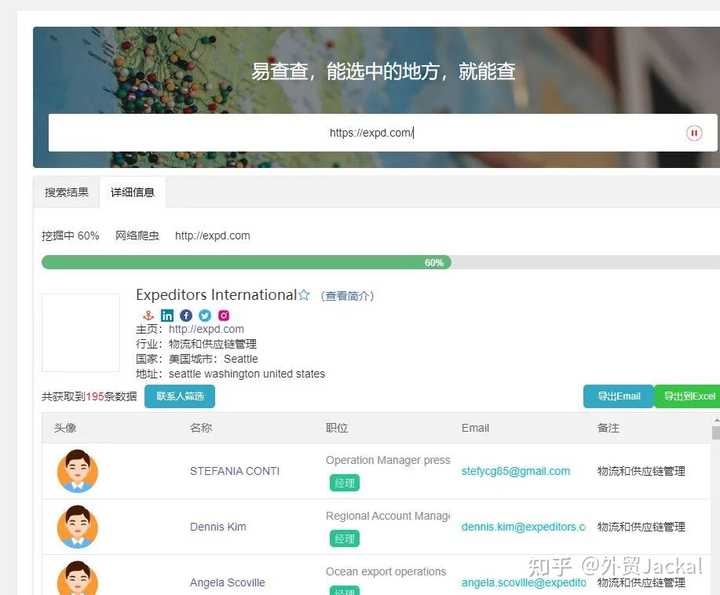Click the Email column header

(x=475, y=428)
